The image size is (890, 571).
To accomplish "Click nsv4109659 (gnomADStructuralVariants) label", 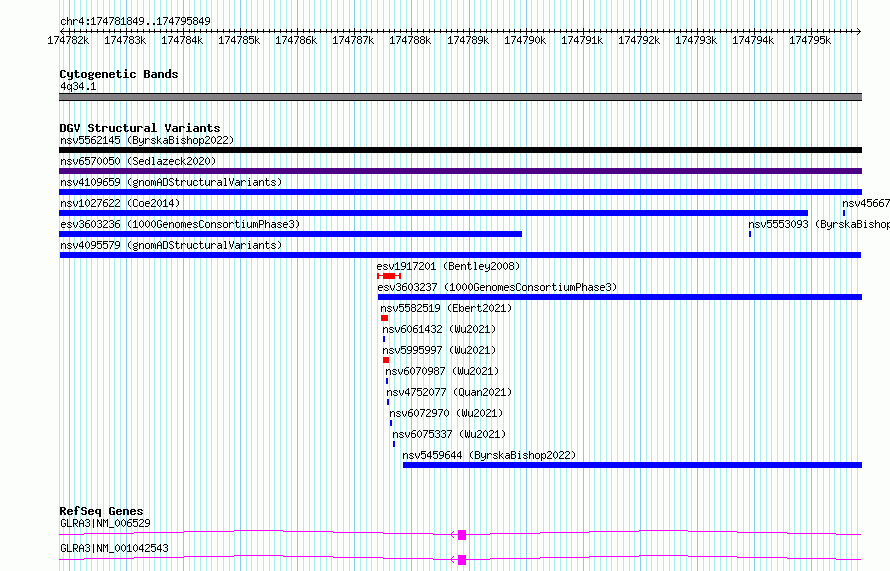I will tap(171, 182).
